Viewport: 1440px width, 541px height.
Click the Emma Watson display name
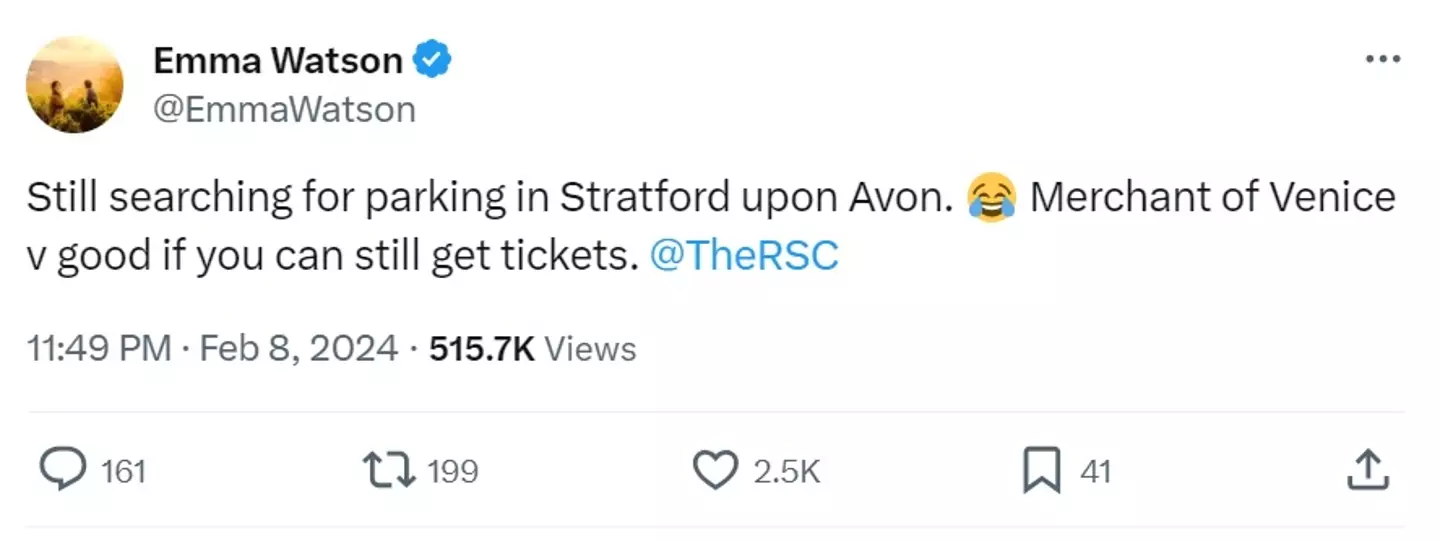coord(277,61)
